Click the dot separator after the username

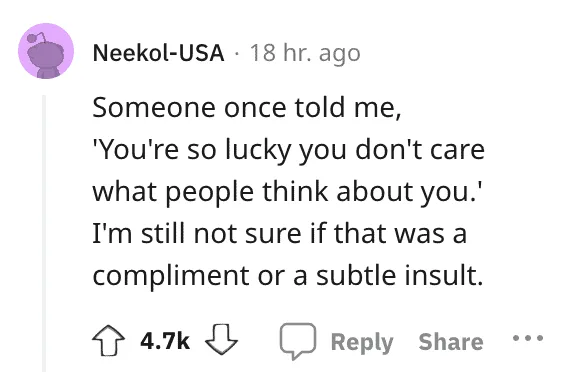pos(237,54)
